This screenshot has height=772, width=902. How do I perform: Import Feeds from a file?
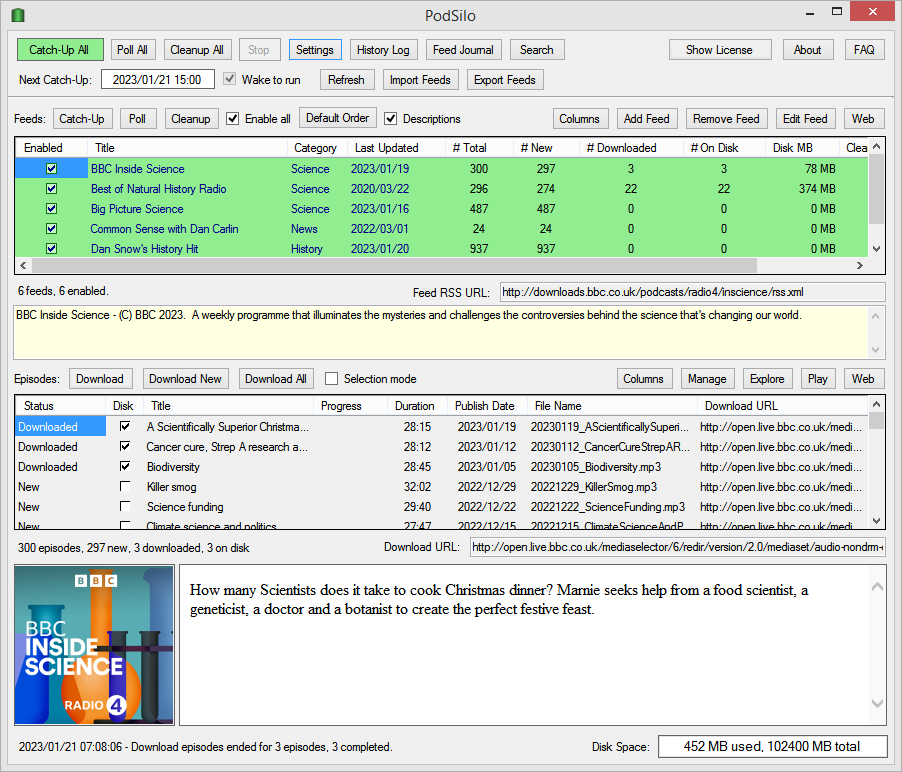[x=420, y=79]
